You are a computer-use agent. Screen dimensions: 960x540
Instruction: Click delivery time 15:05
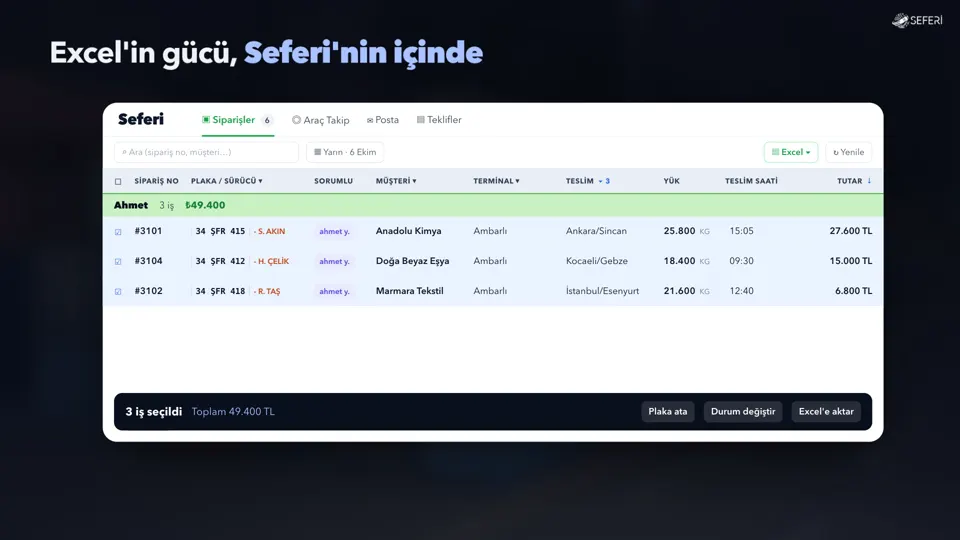[741, 231]
